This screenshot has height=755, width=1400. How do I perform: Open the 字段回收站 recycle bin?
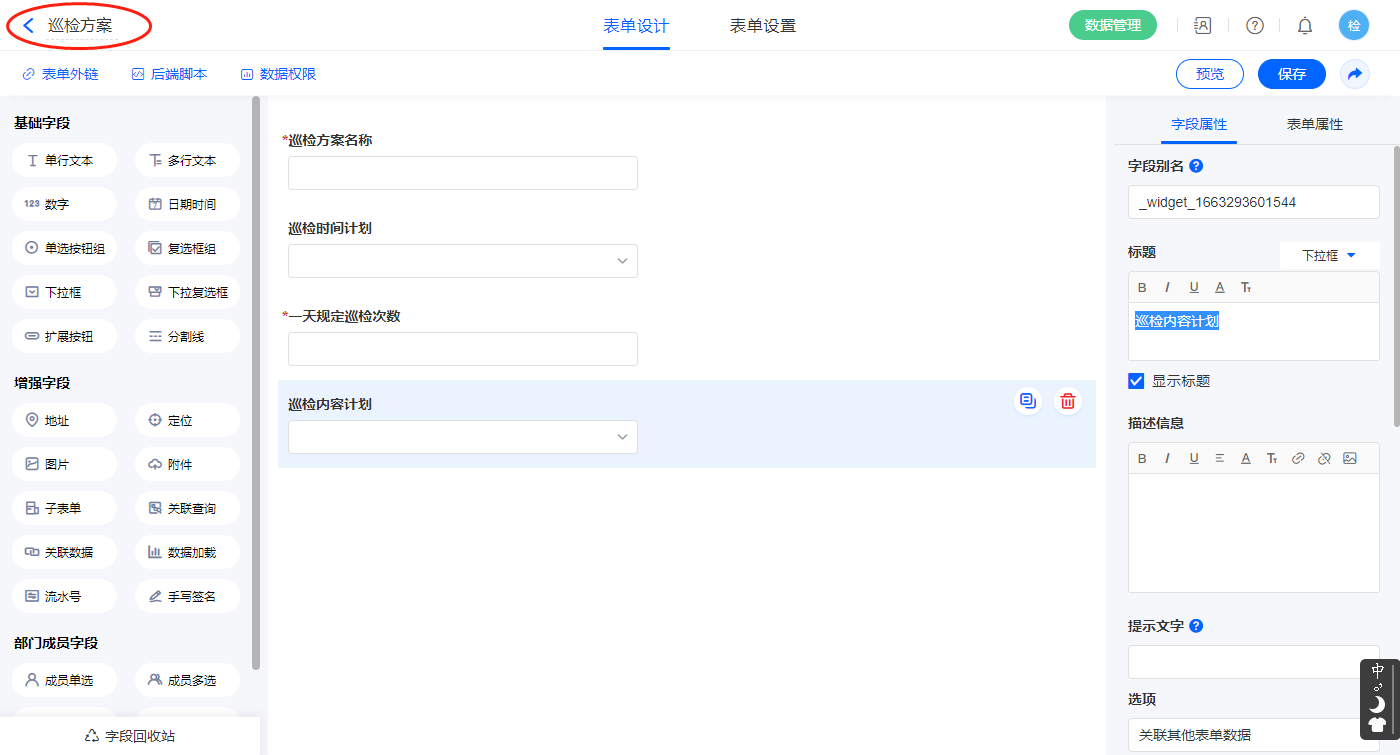click(130, 736)
